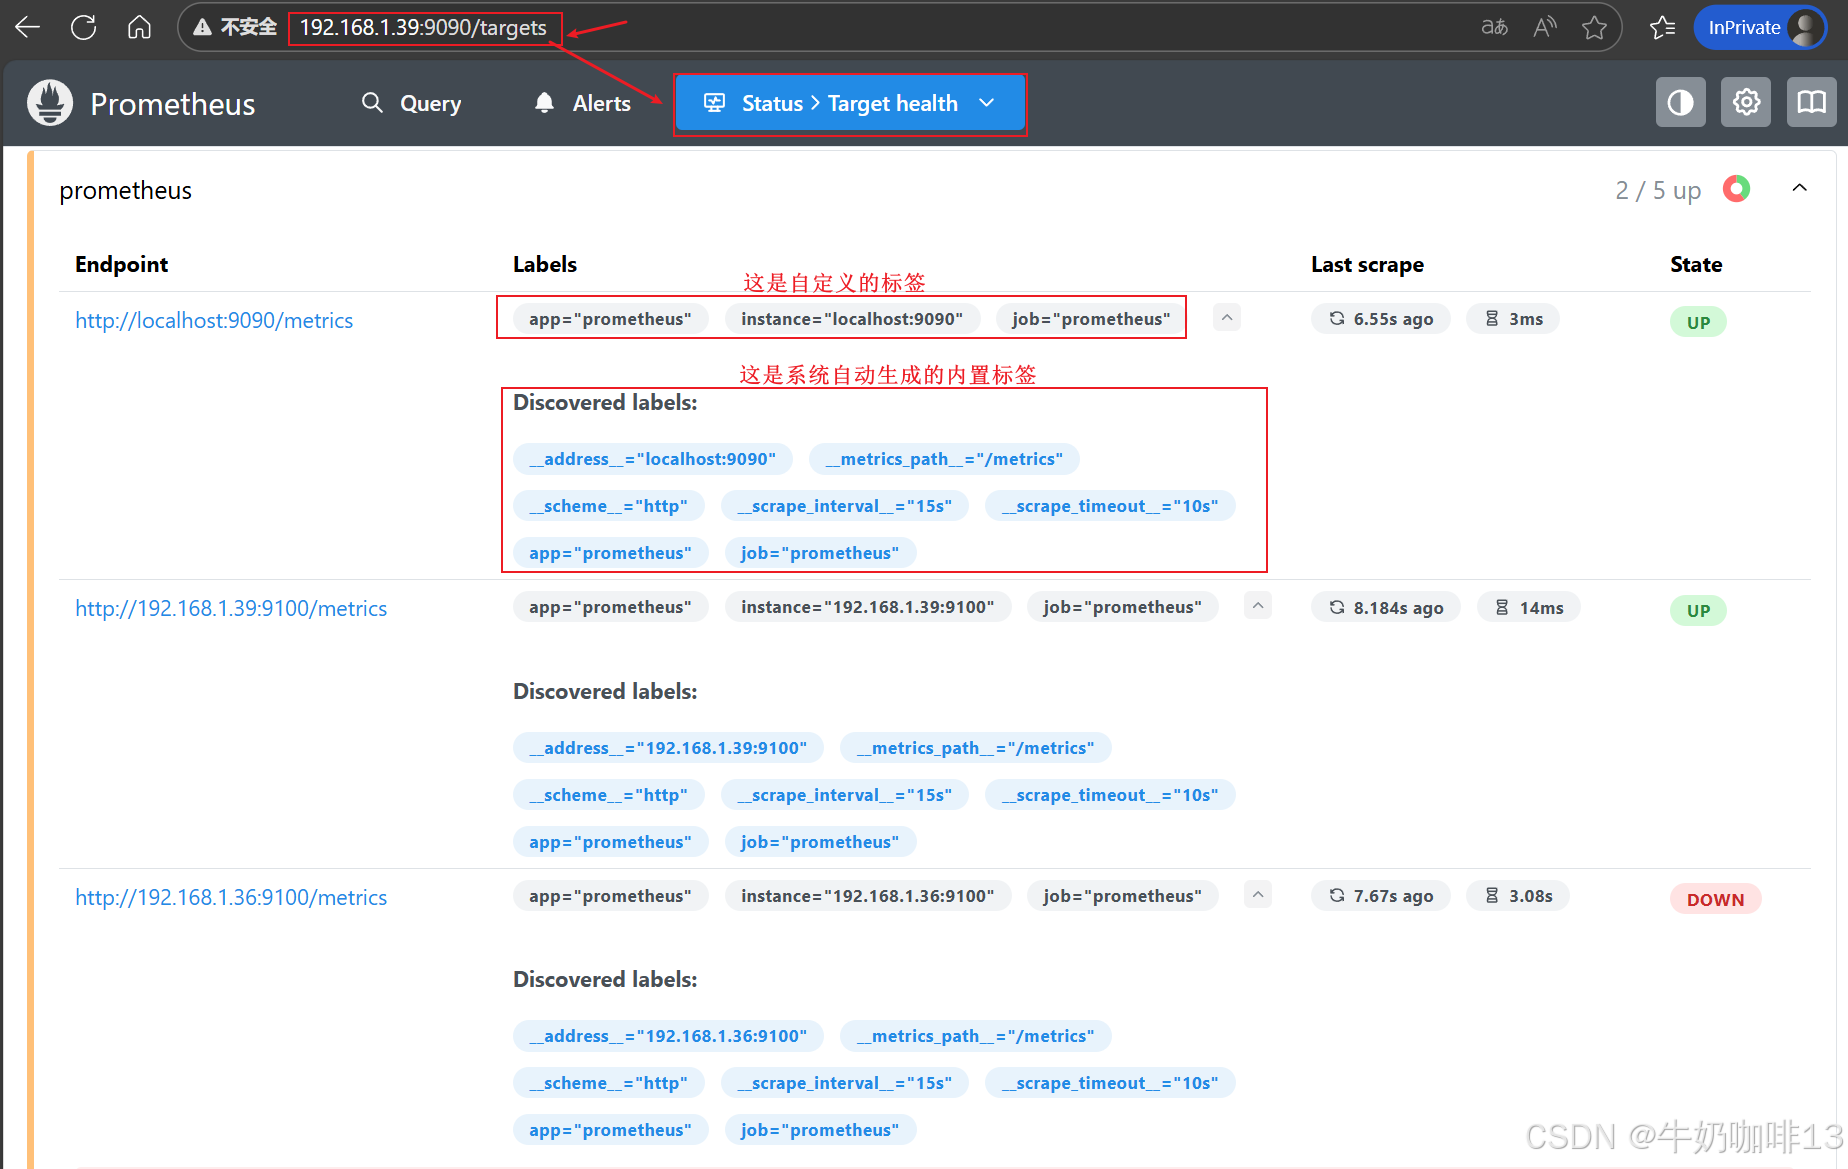This screenshot has height=1169, width=1848.
Task: Reload the page with the refresh icon
Action: (x=84, y=27)
